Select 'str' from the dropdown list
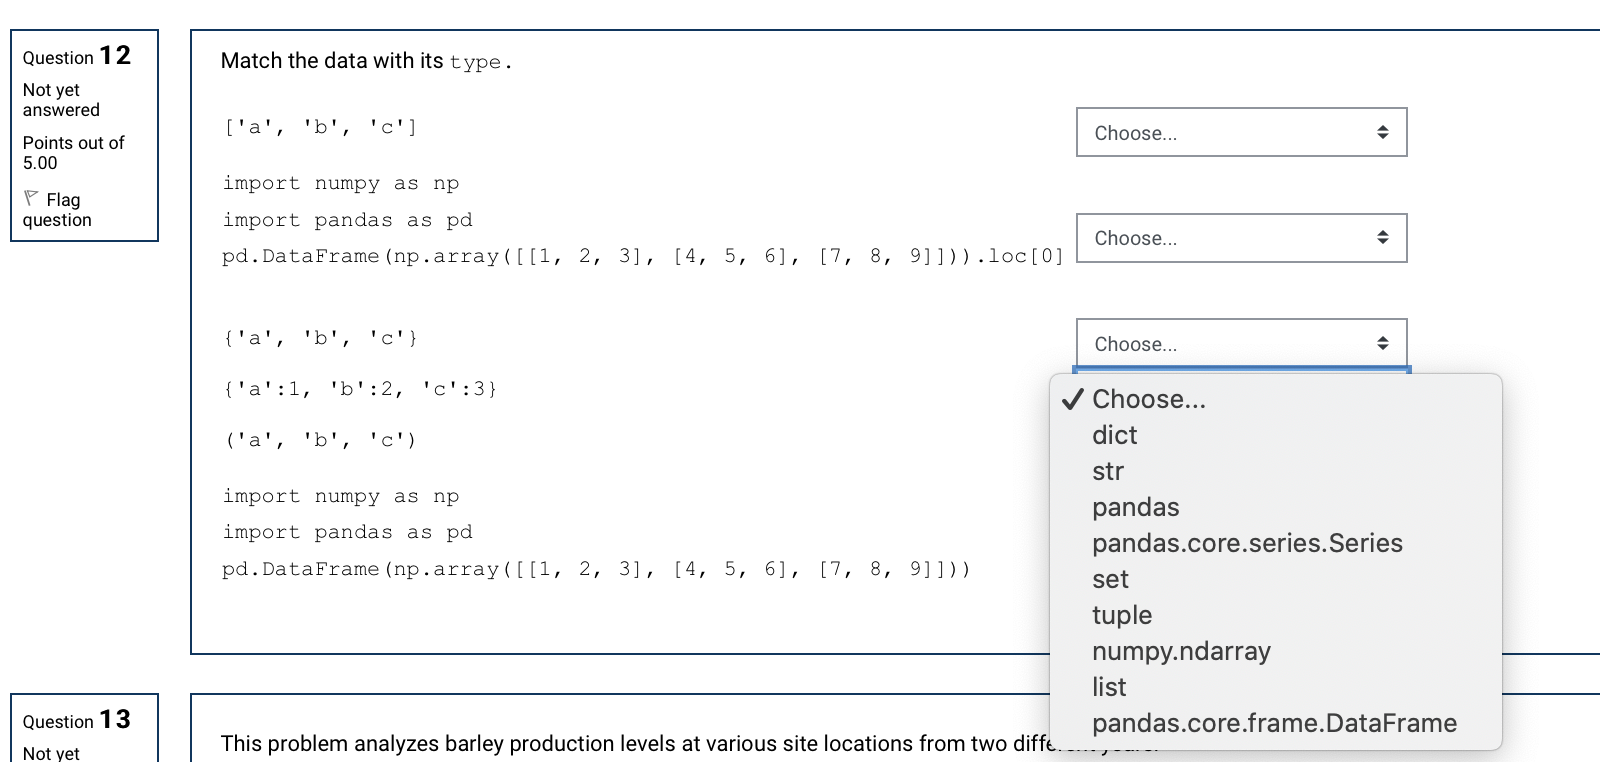The width and height of the screenshot is (1600, 762). coord(1276,471)
